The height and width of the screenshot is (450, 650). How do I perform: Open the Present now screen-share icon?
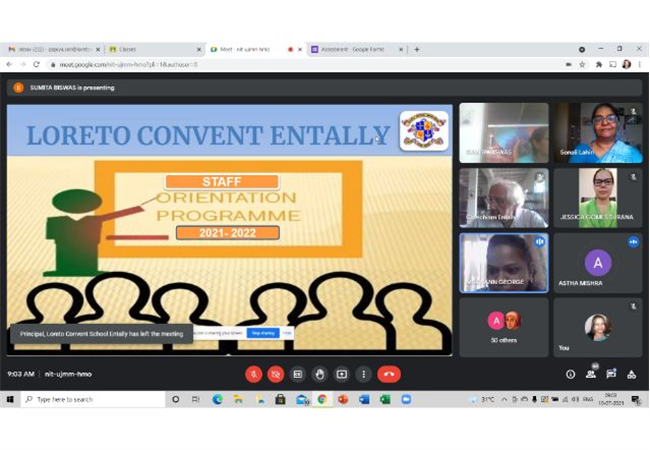pyautogui.click(x=342, y=374)
